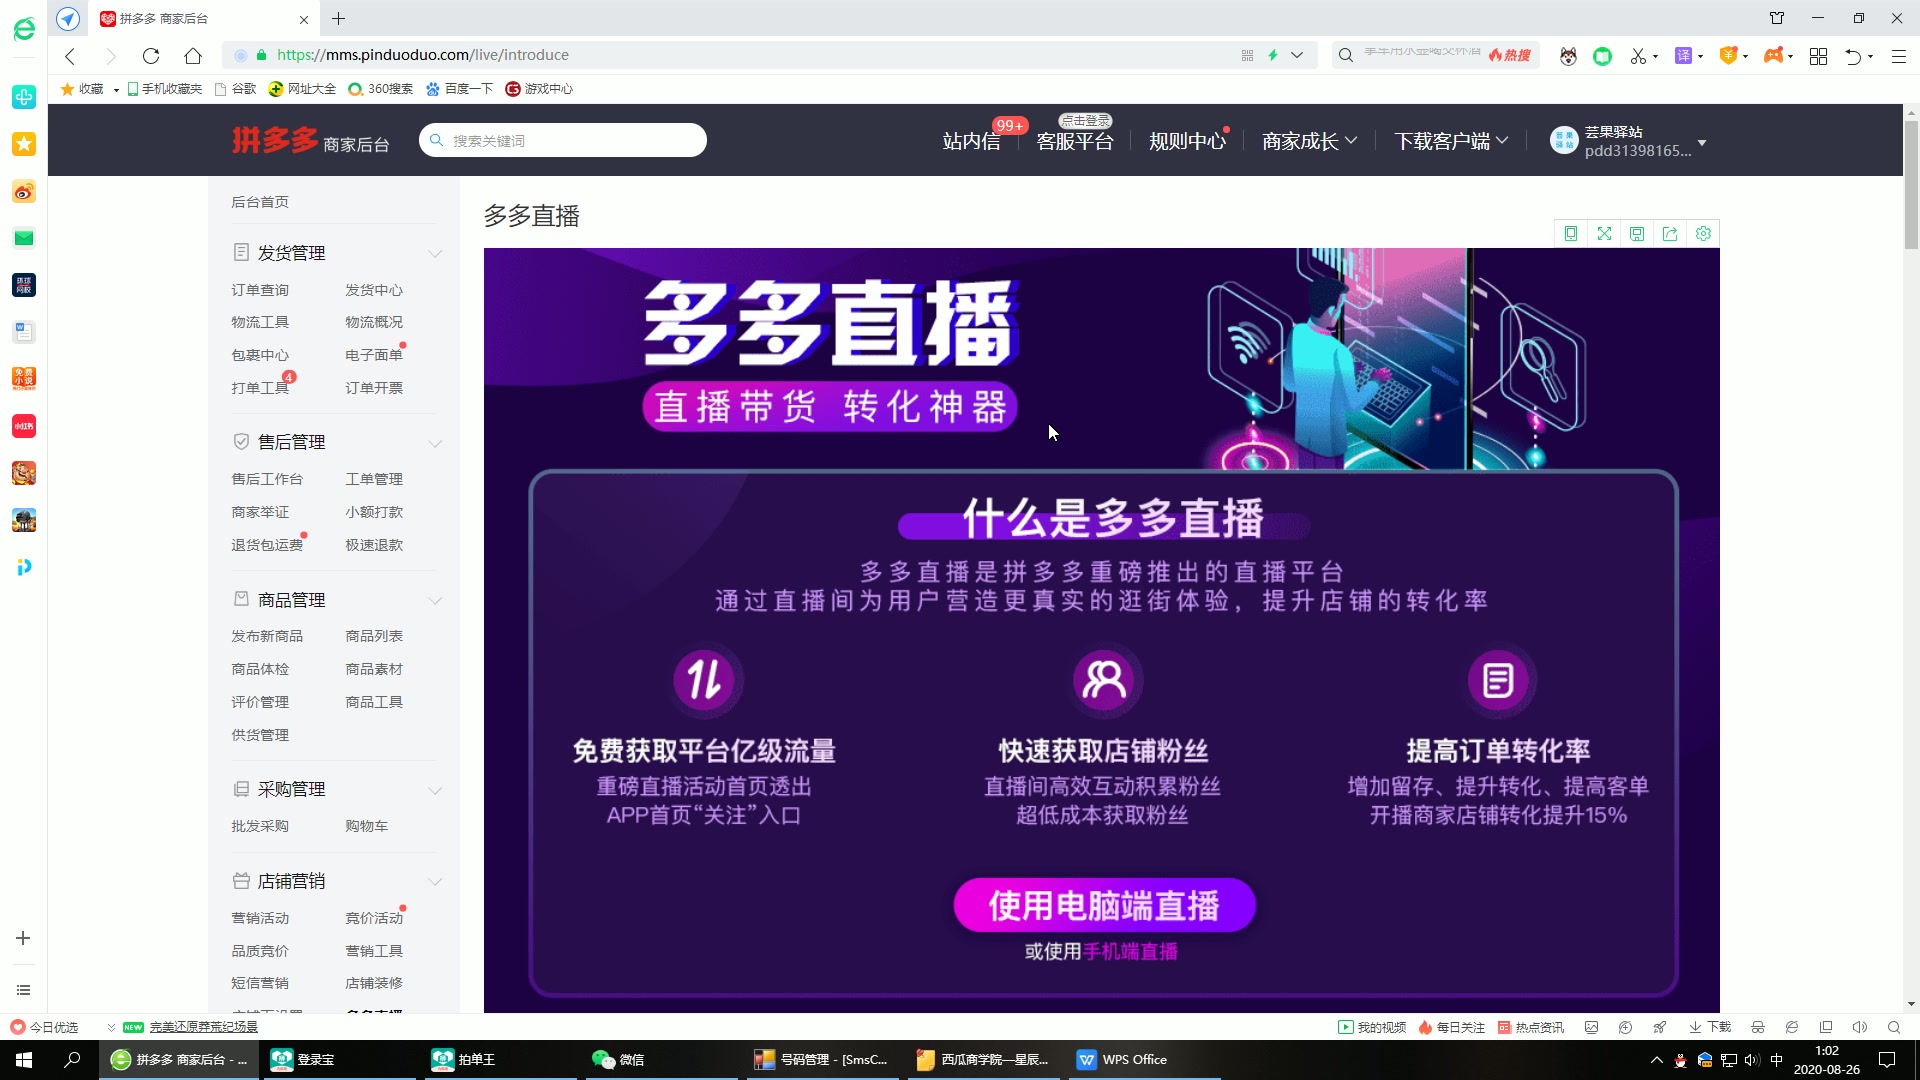Open 规则中心 in top navigation
The width and height of the screenshot is (1920, 1080).
coord(1187,141)
